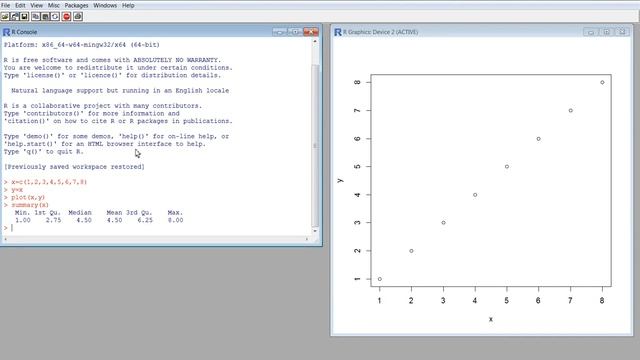Screen dimensions: 640x360
Task: Maximize the R Graphics Device 2 window
Action: (607, 32)
